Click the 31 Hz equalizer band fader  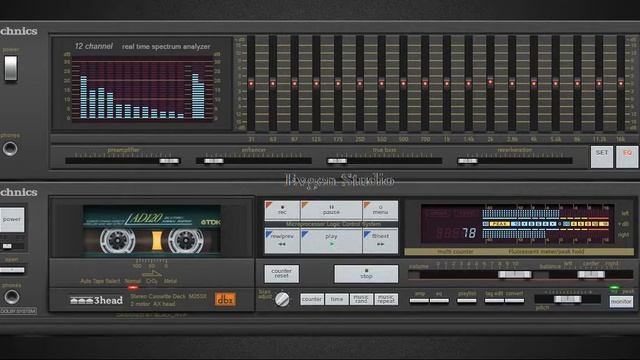tap(251, 83)
